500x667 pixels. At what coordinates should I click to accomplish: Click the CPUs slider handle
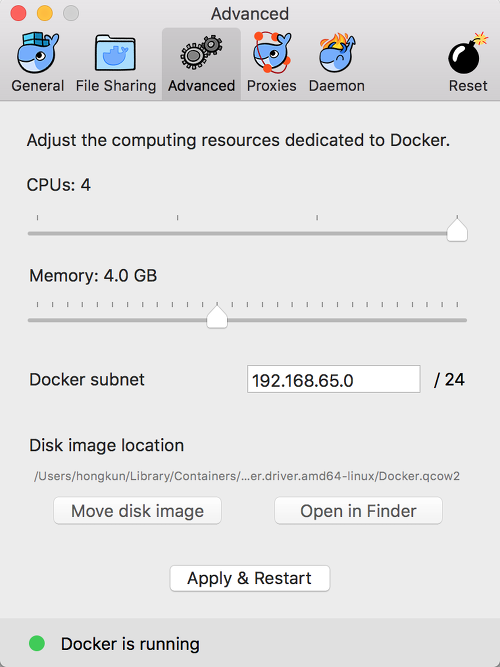[457, 230]
